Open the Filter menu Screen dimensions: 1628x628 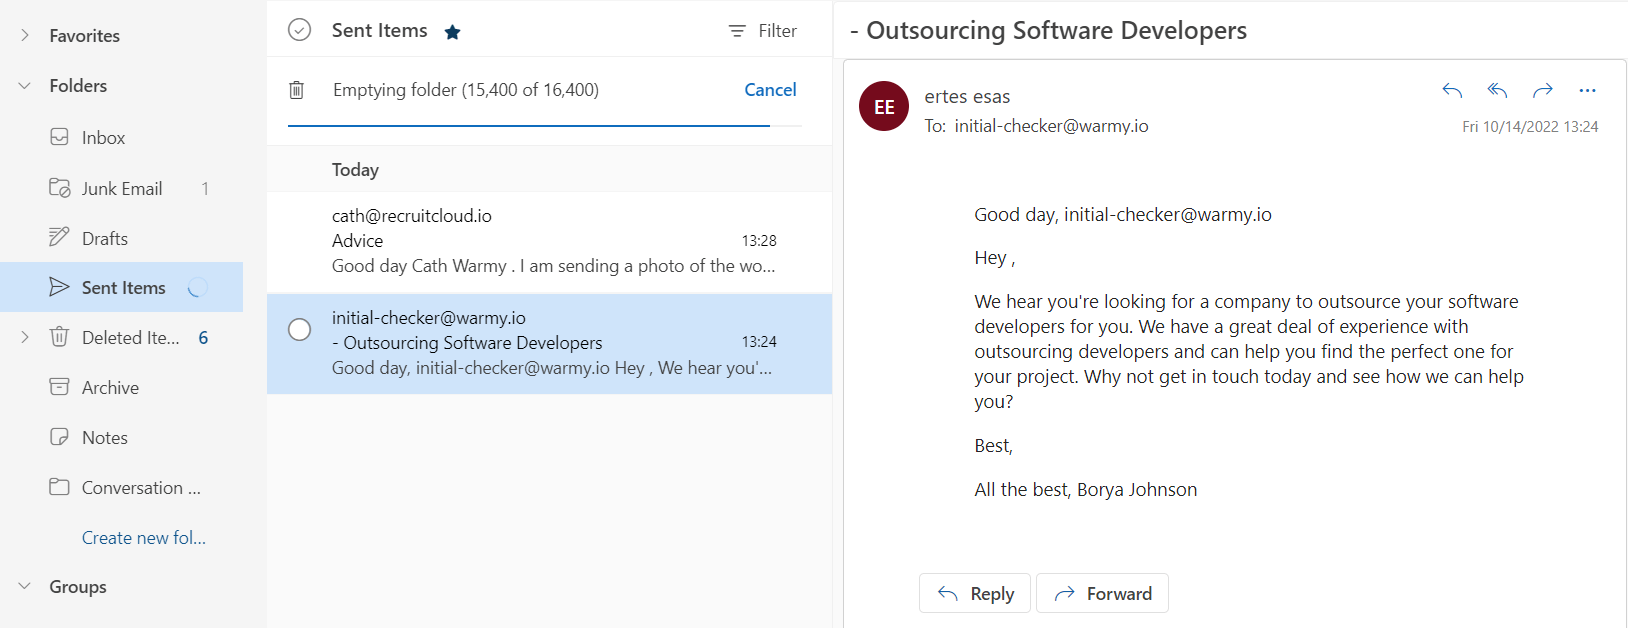762,31
